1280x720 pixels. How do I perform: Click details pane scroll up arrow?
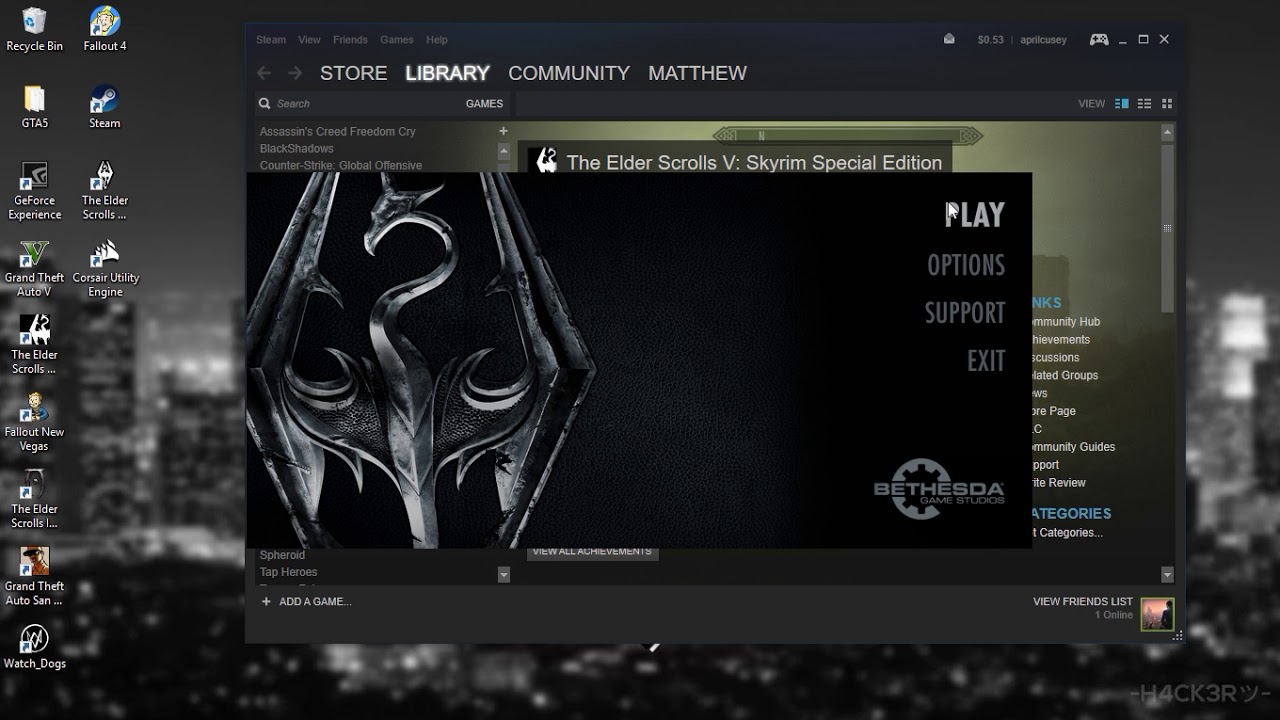coord(1167,132)
